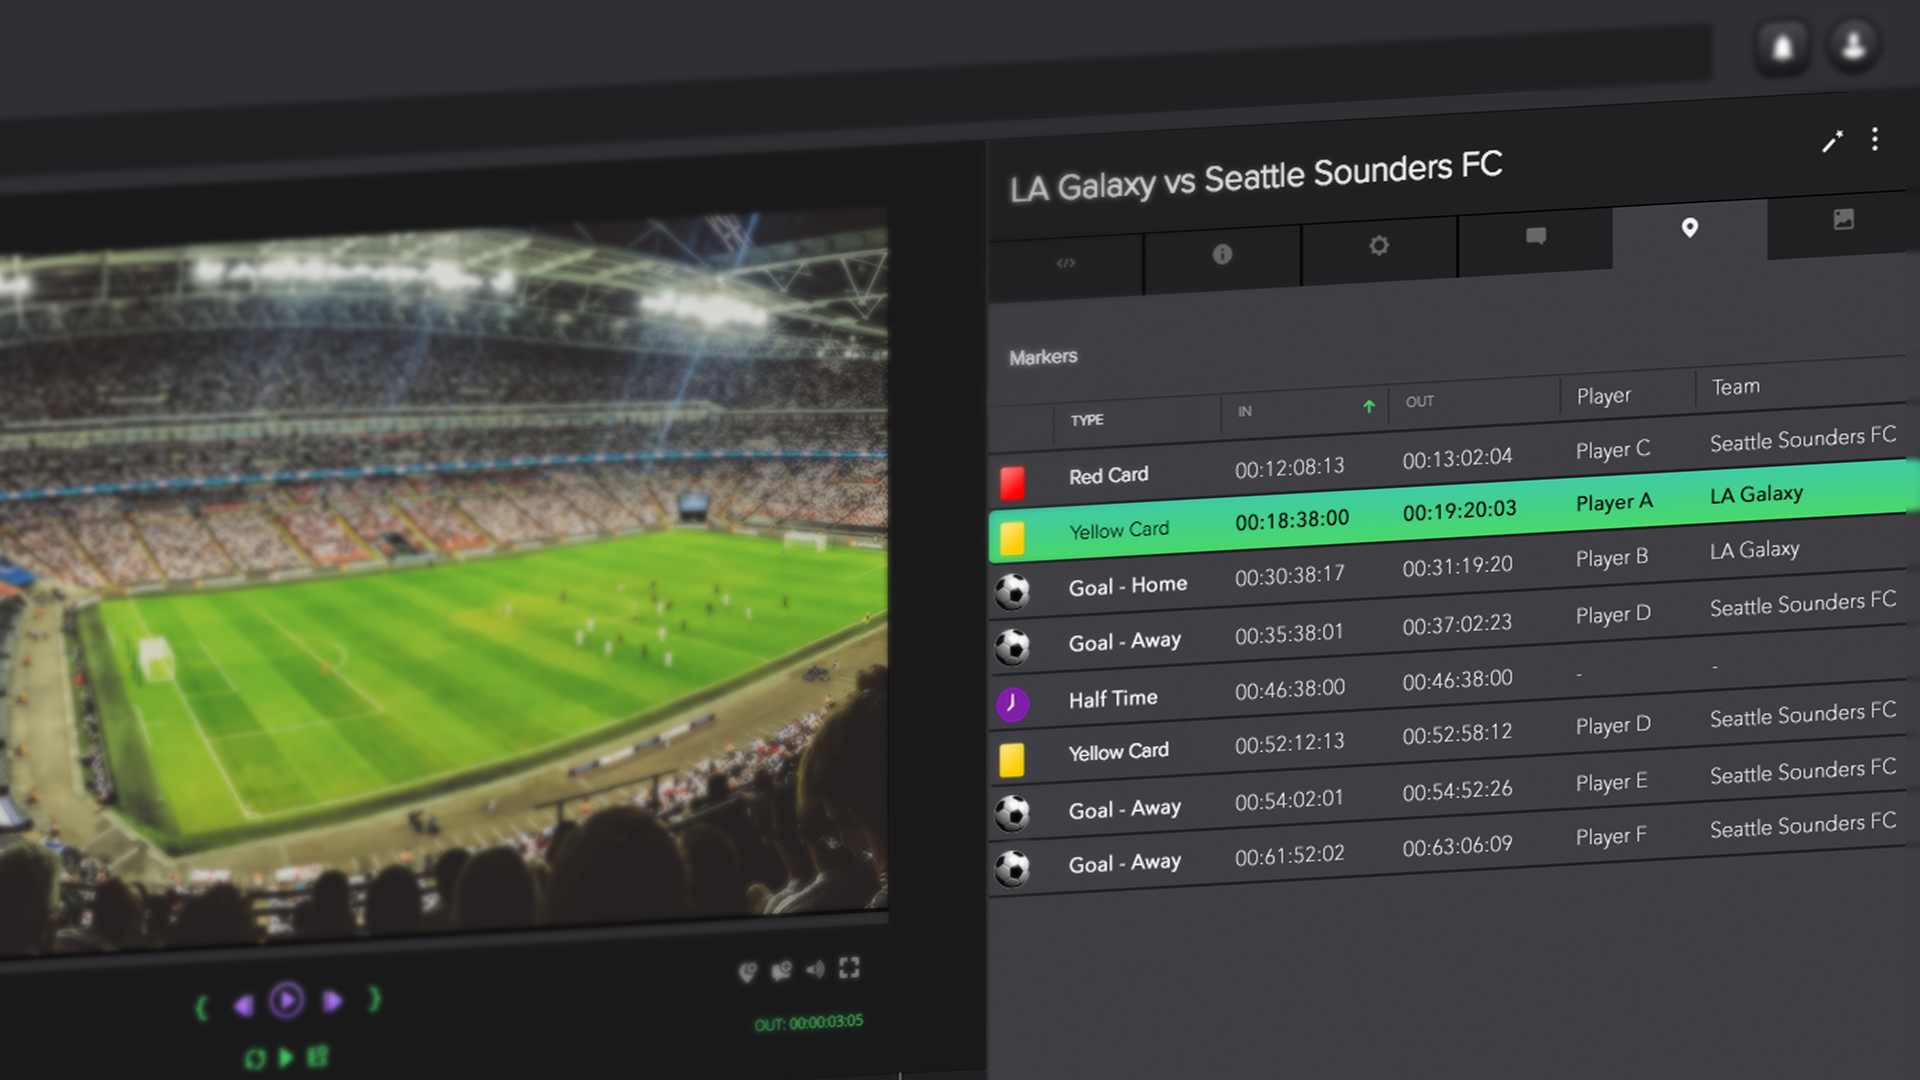Click the OUT column header
Screen dimensions: 1920x1080
point(1419,401)
